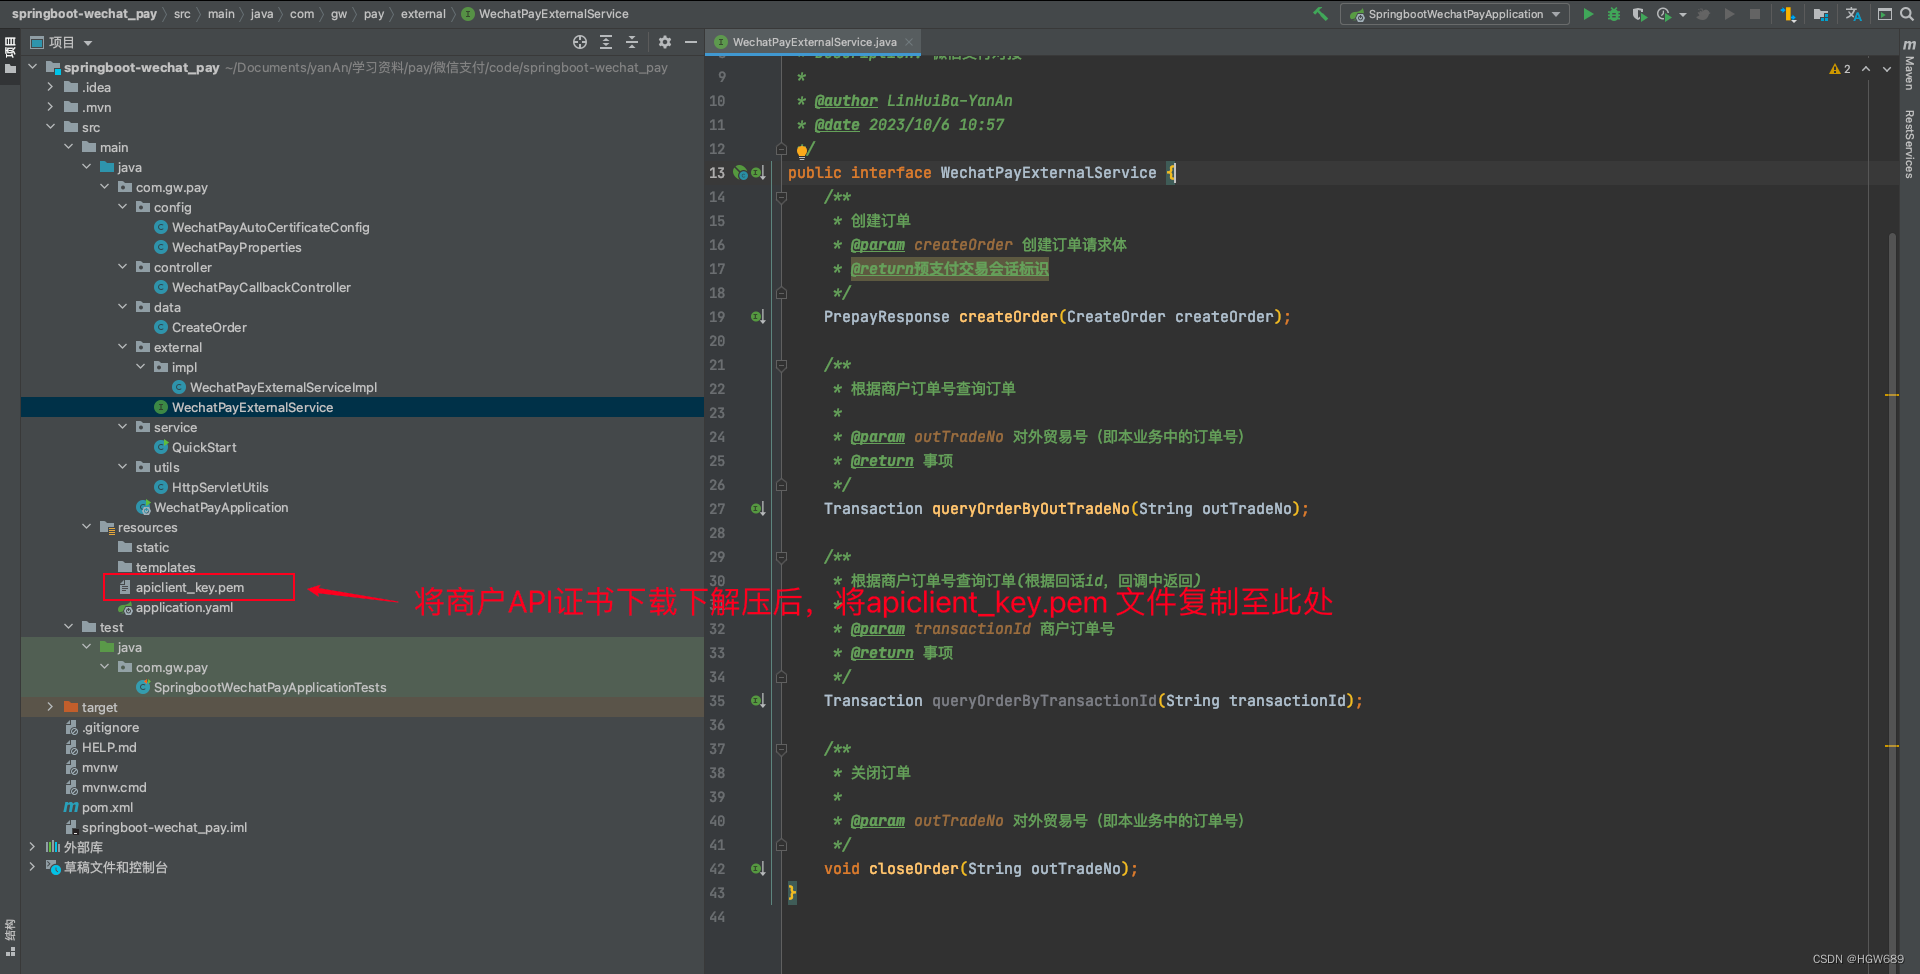
Task: Click the implementations gutter icon on line 13
Action: tap(758, 173)
